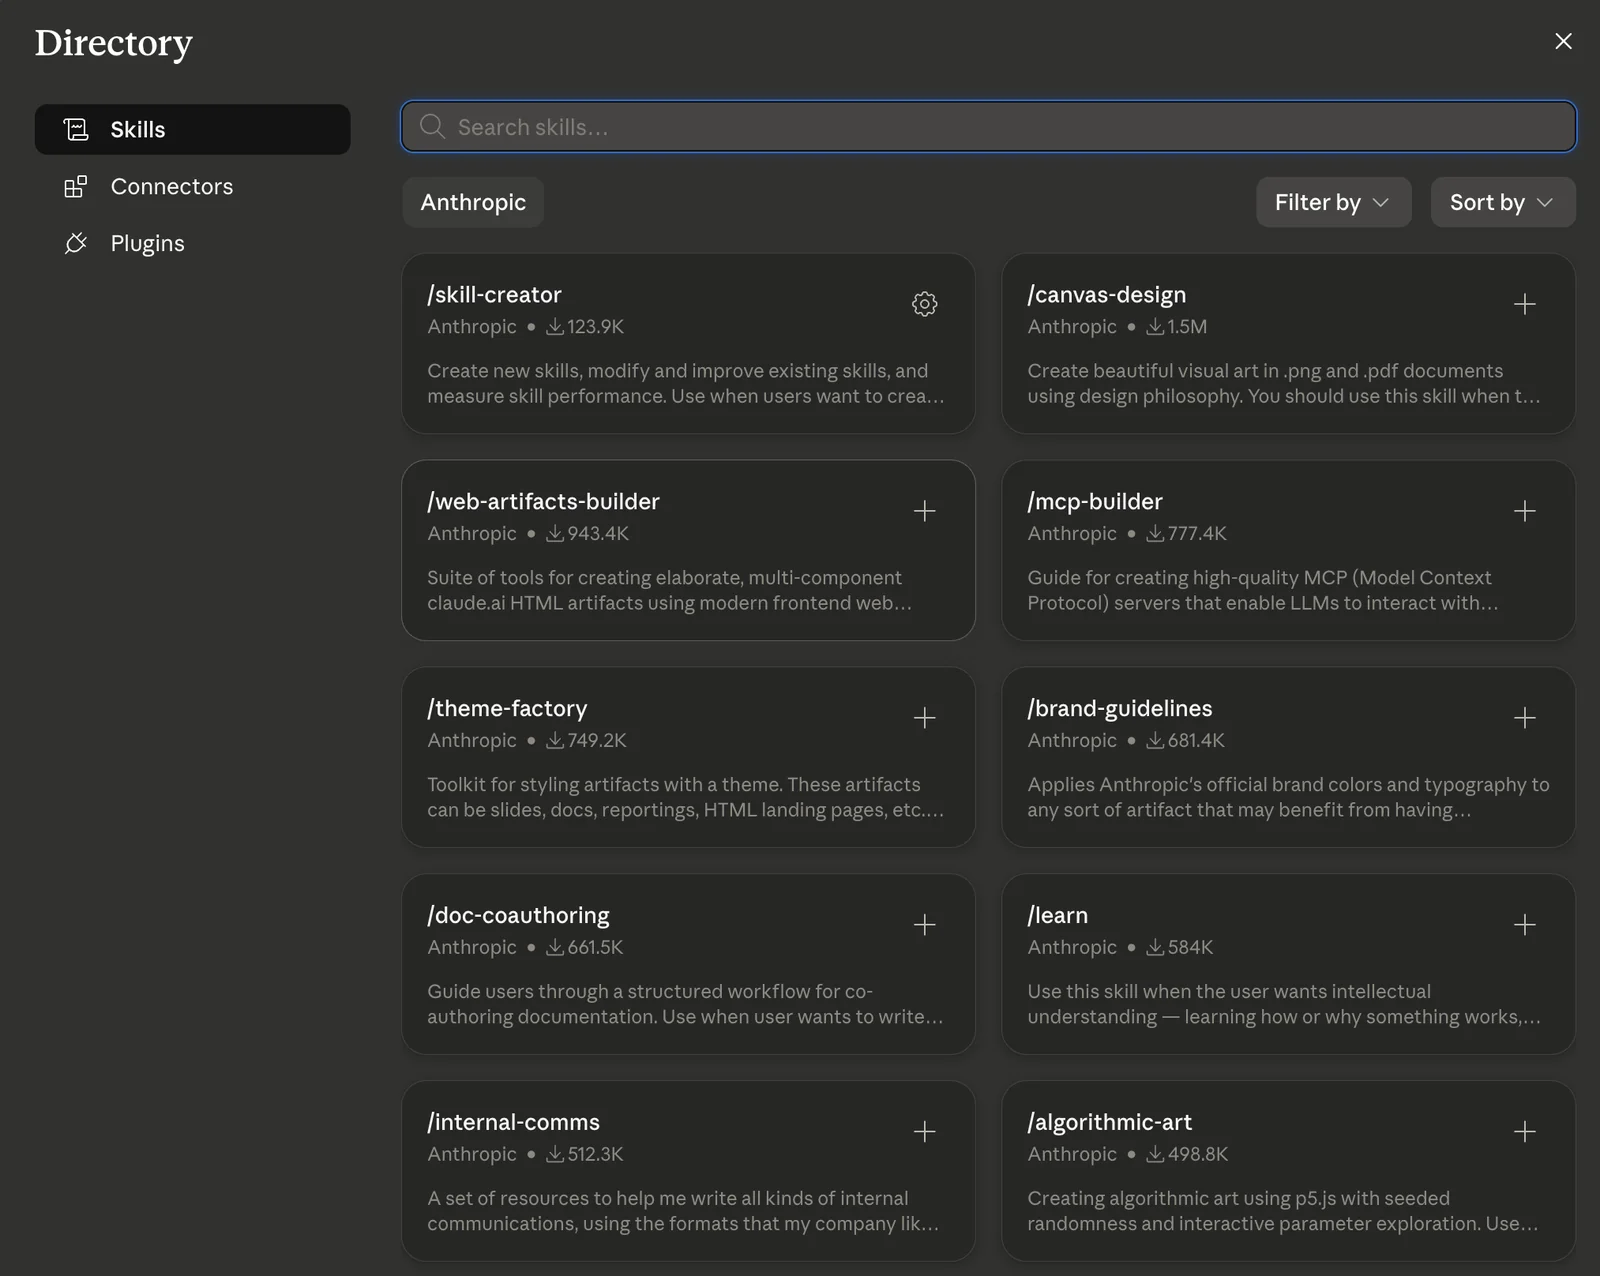Viewport: 1600px width, 1276px height.
Task: Open the /skill-creator card title
Action: [x=494, y=295]
